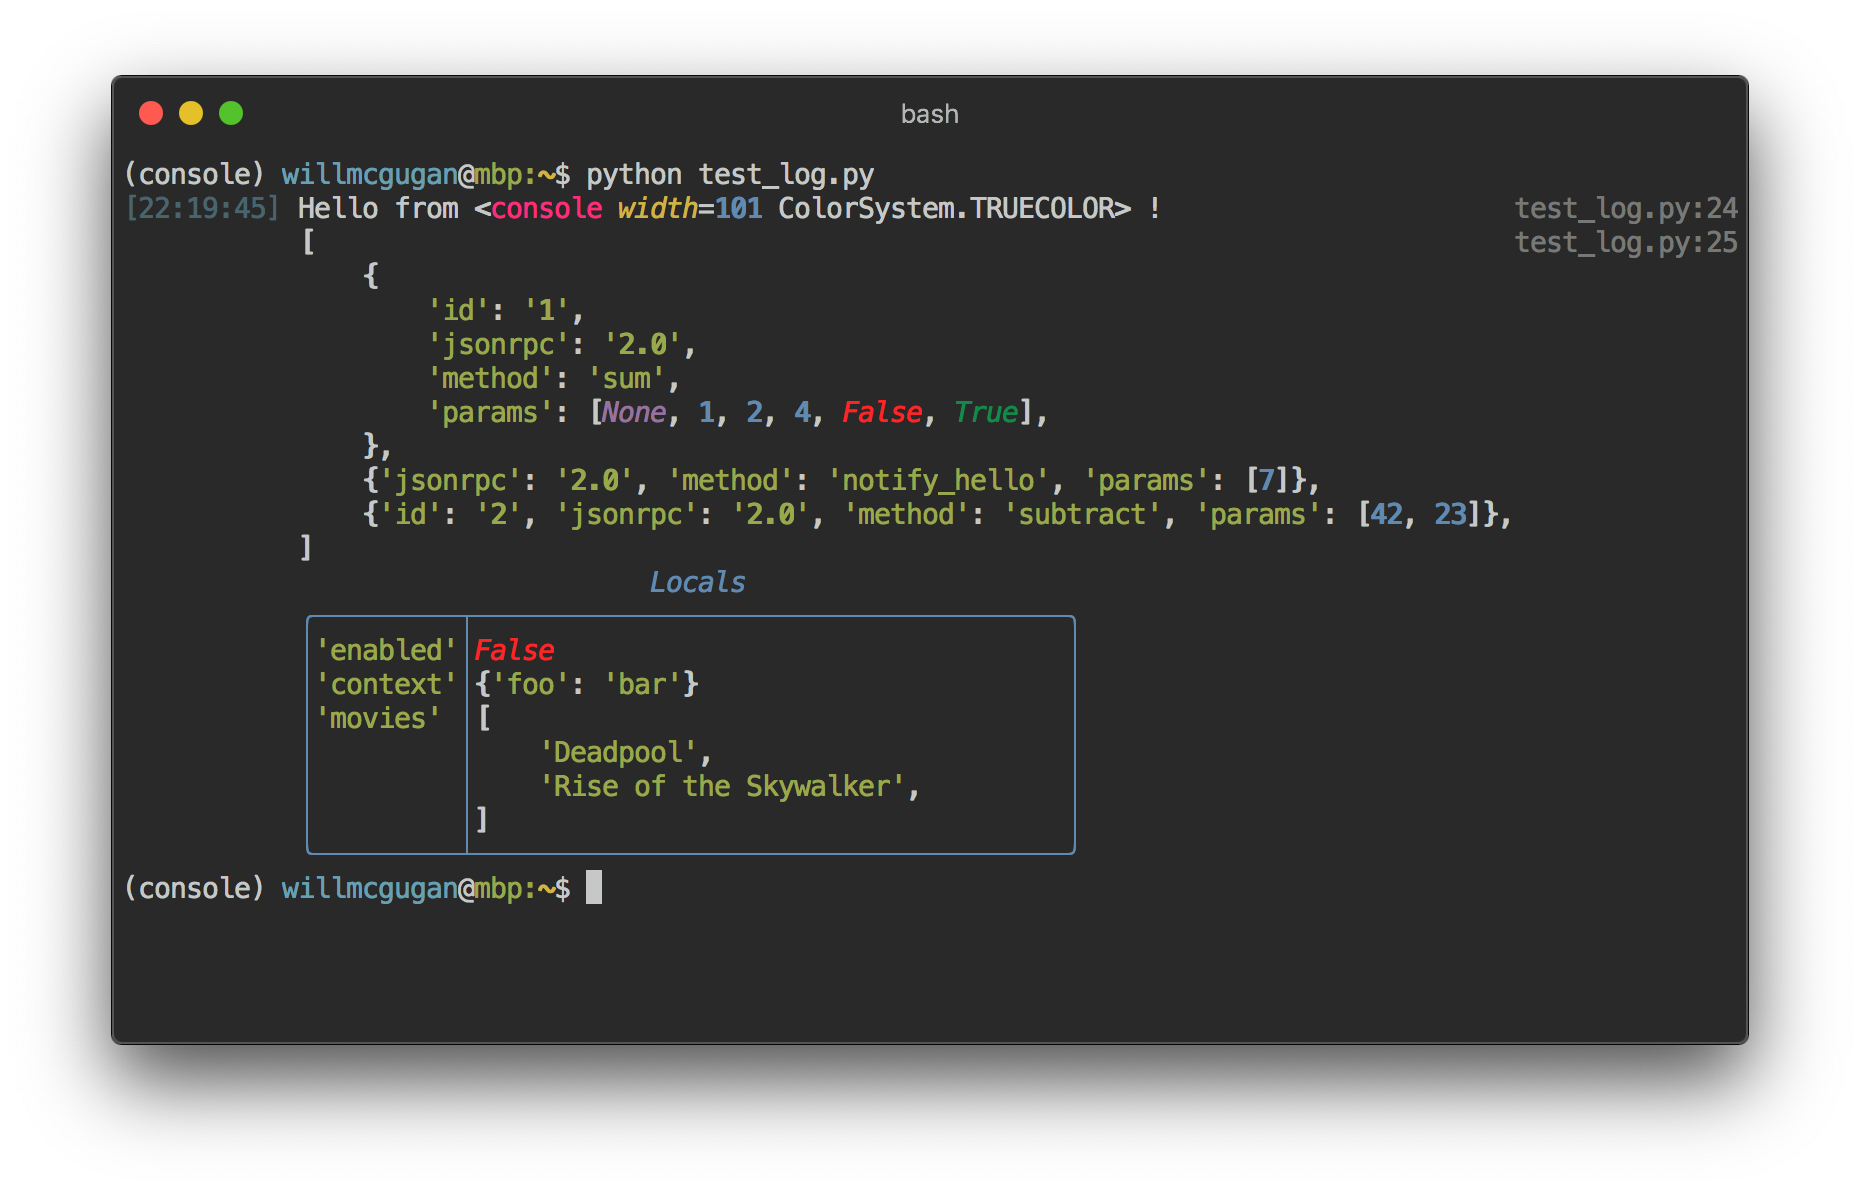Select 'Rise of the Skywalker' string
Image resolution: width=1860 pixels, height=1192 pixels.
coord(722,787)
